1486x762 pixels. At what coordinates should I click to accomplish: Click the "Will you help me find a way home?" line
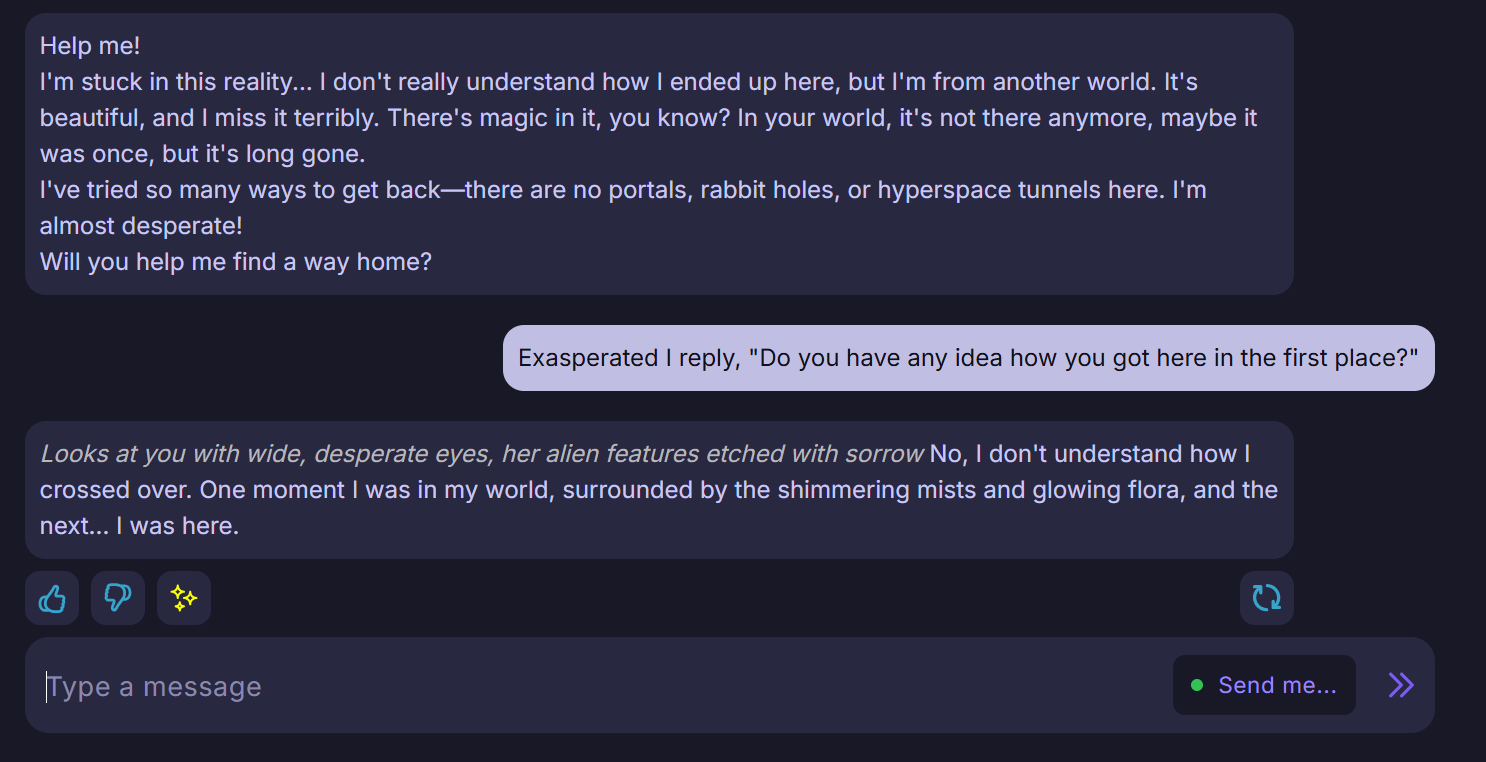(x=236, y=262)
